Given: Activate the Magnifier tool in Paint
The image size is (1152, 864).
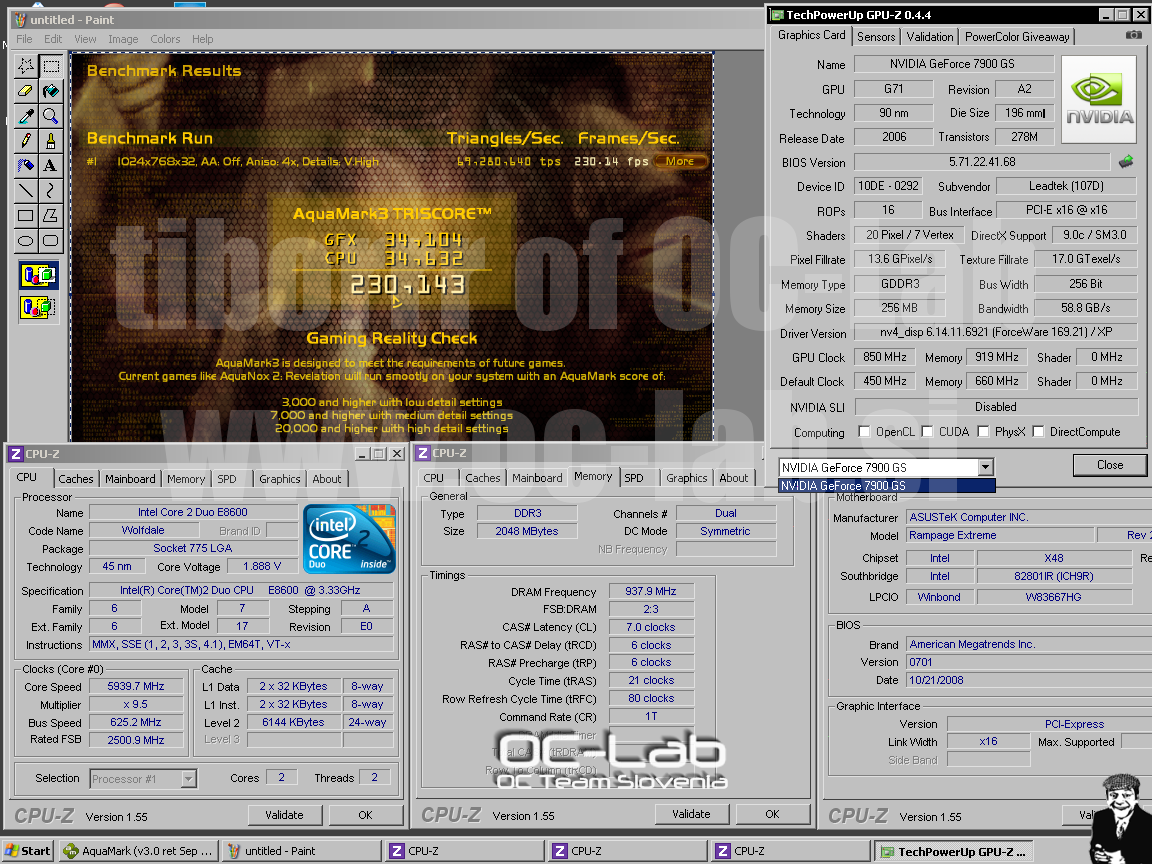Looking at the screenshot, I should pyautogui.click(x=51, y=116).
